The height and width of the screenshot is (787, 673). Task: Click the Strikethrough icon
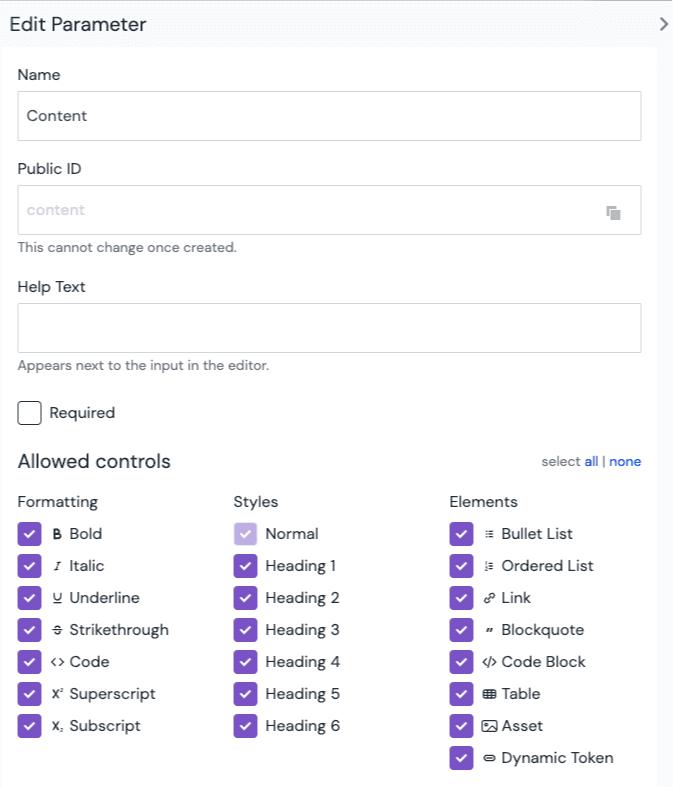coord(57,630)
